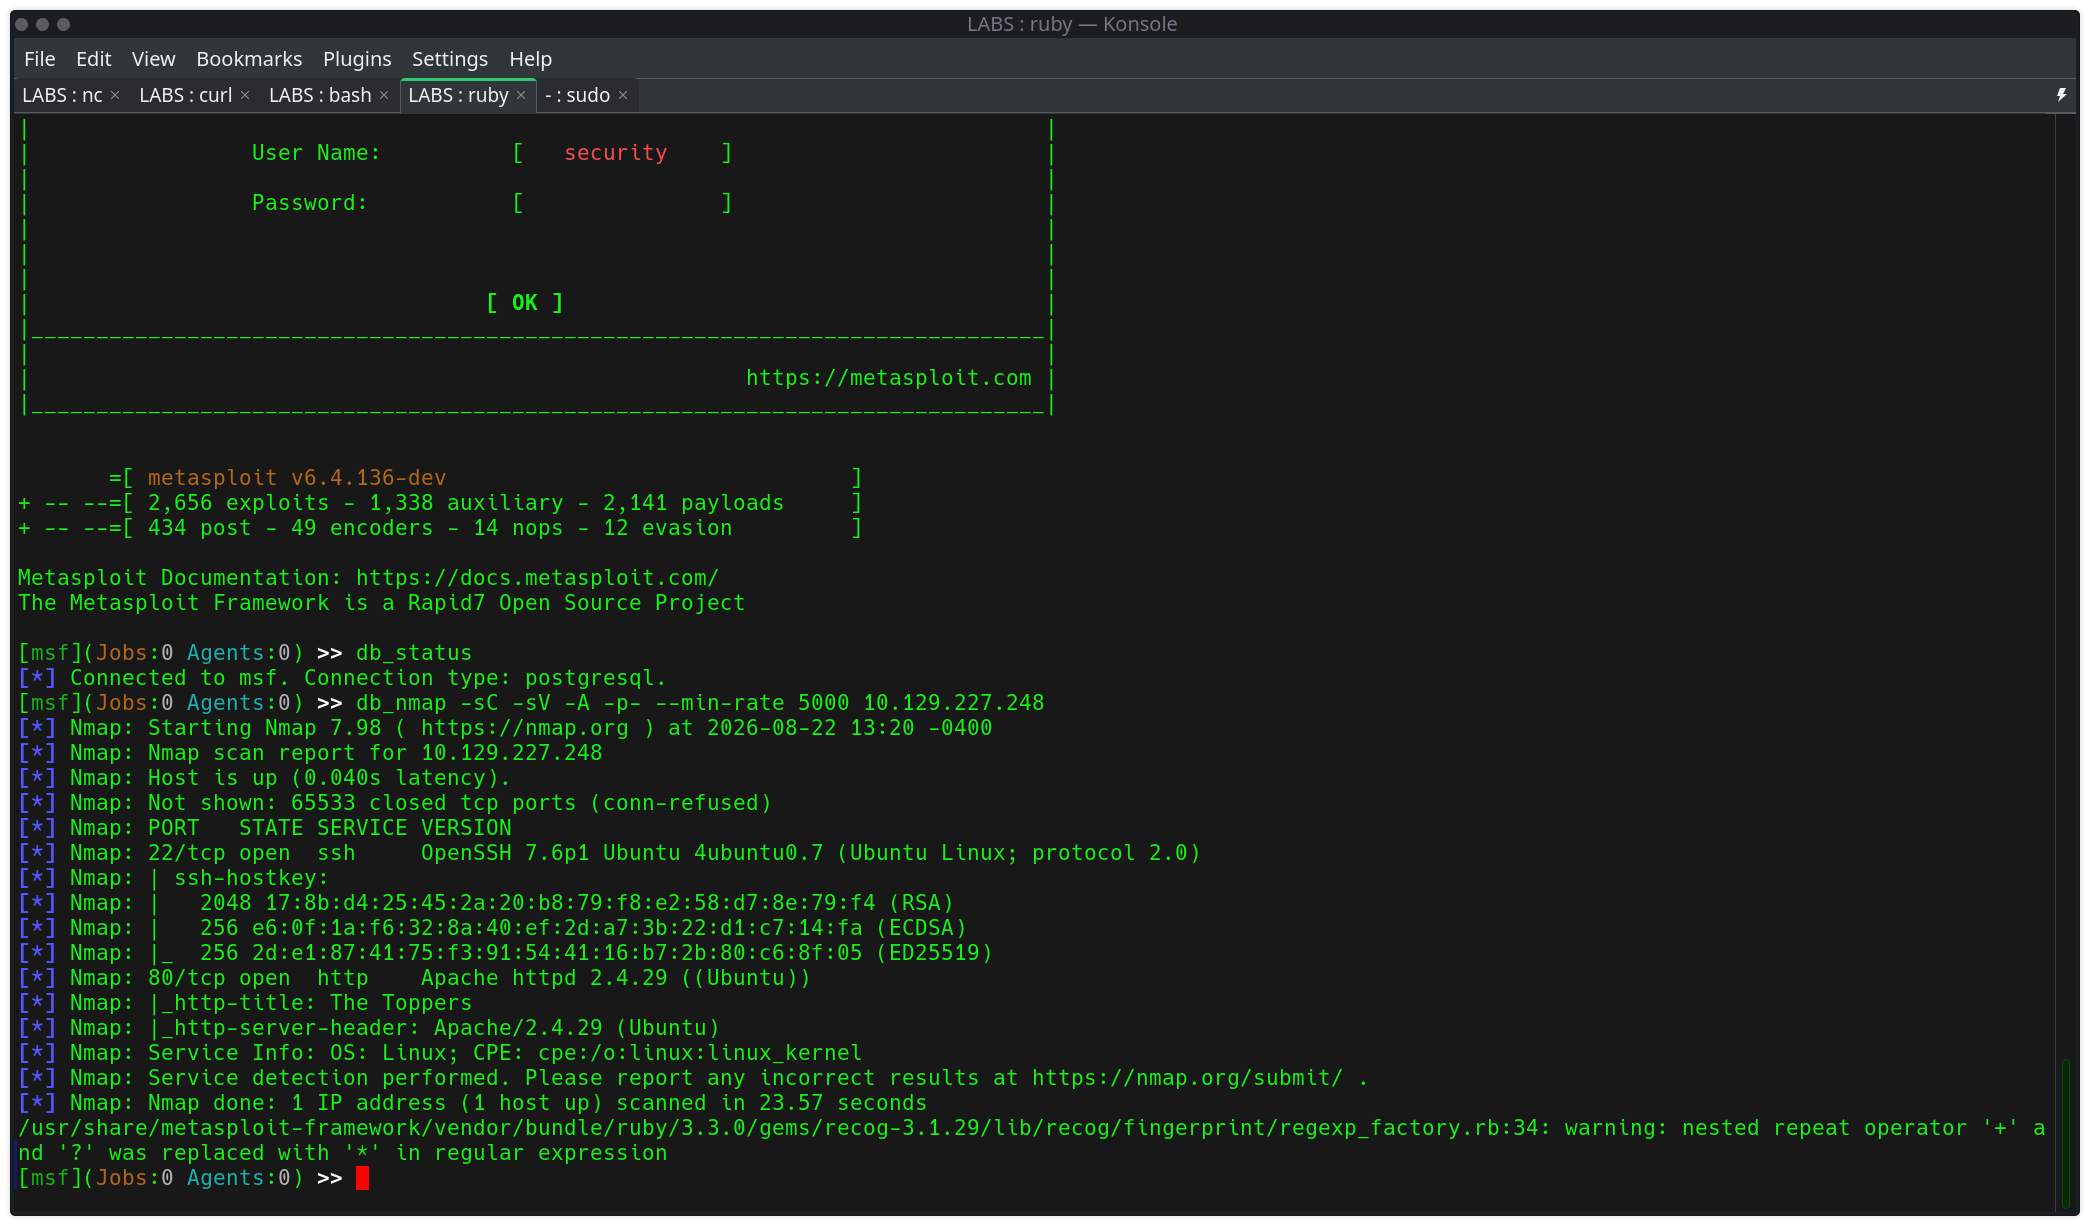Viewport: 2090px width, 1226px height.
Task: Click the 'db_status' command text
Action: pyautogui.click(x=414, y=653)
